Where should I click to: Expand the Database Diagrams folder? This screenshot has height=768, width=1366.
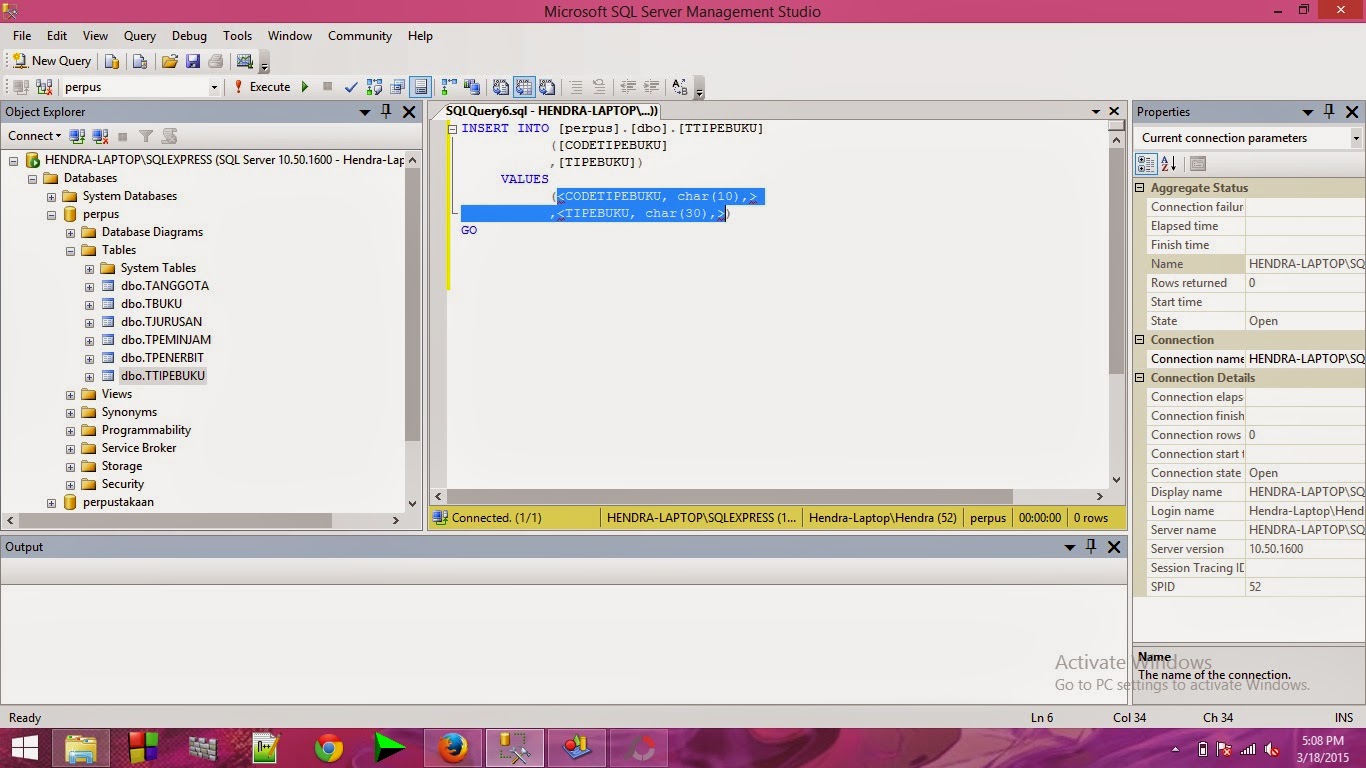71,232
